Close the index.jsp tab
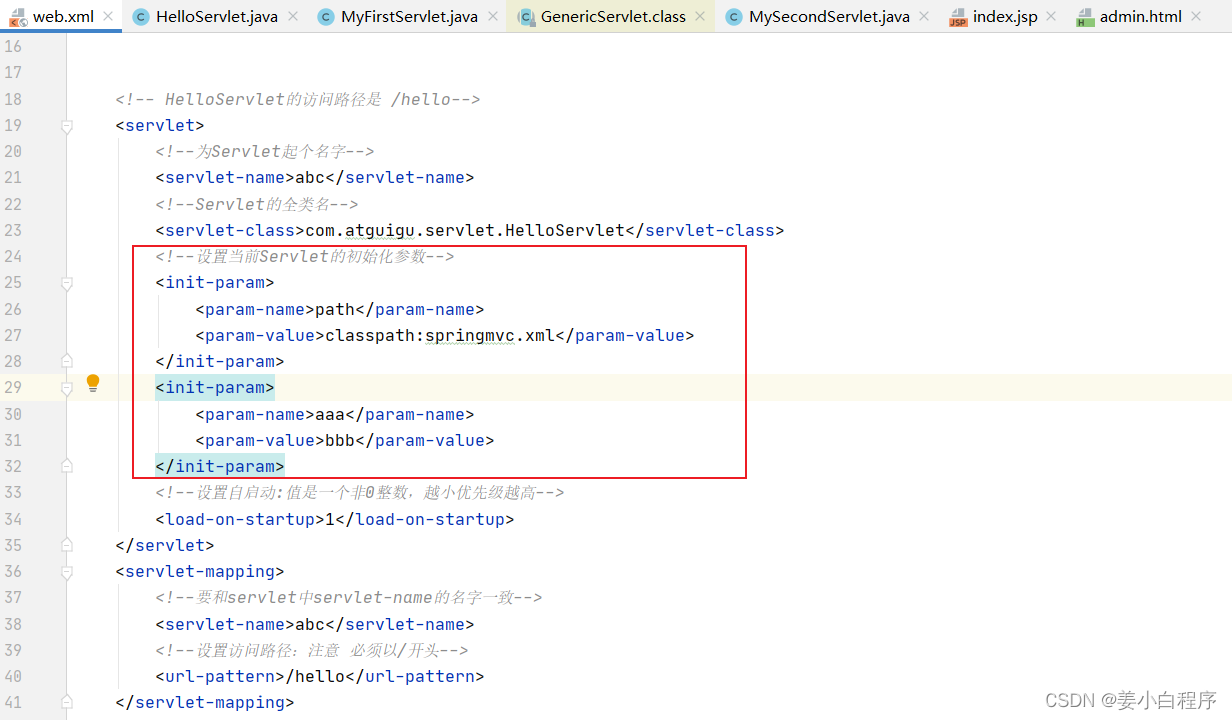The width and height of the screenshot is (1232, 720). 1049,16
